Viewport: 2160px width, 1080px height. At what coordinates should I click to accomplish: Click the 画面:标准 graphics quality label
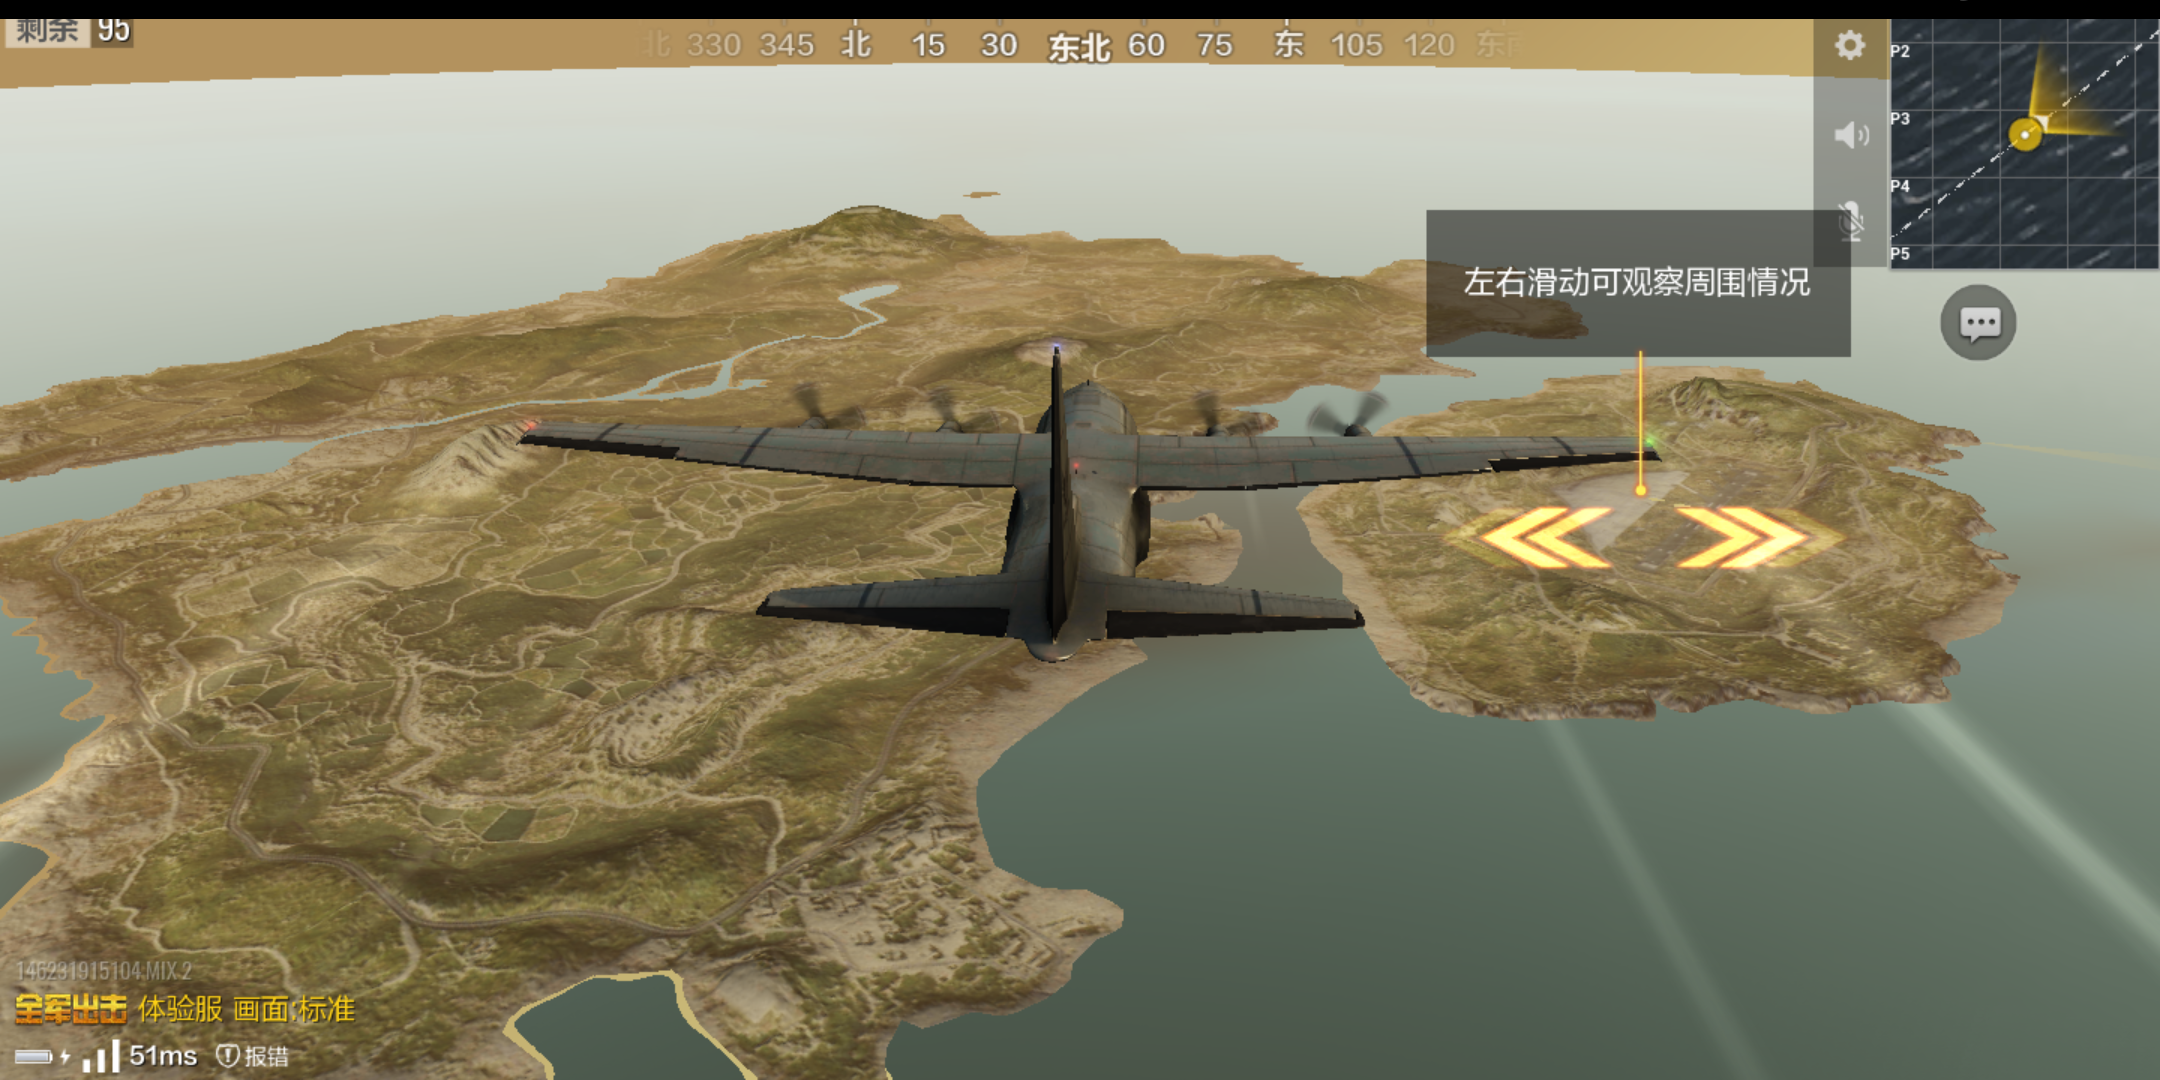294,1009
